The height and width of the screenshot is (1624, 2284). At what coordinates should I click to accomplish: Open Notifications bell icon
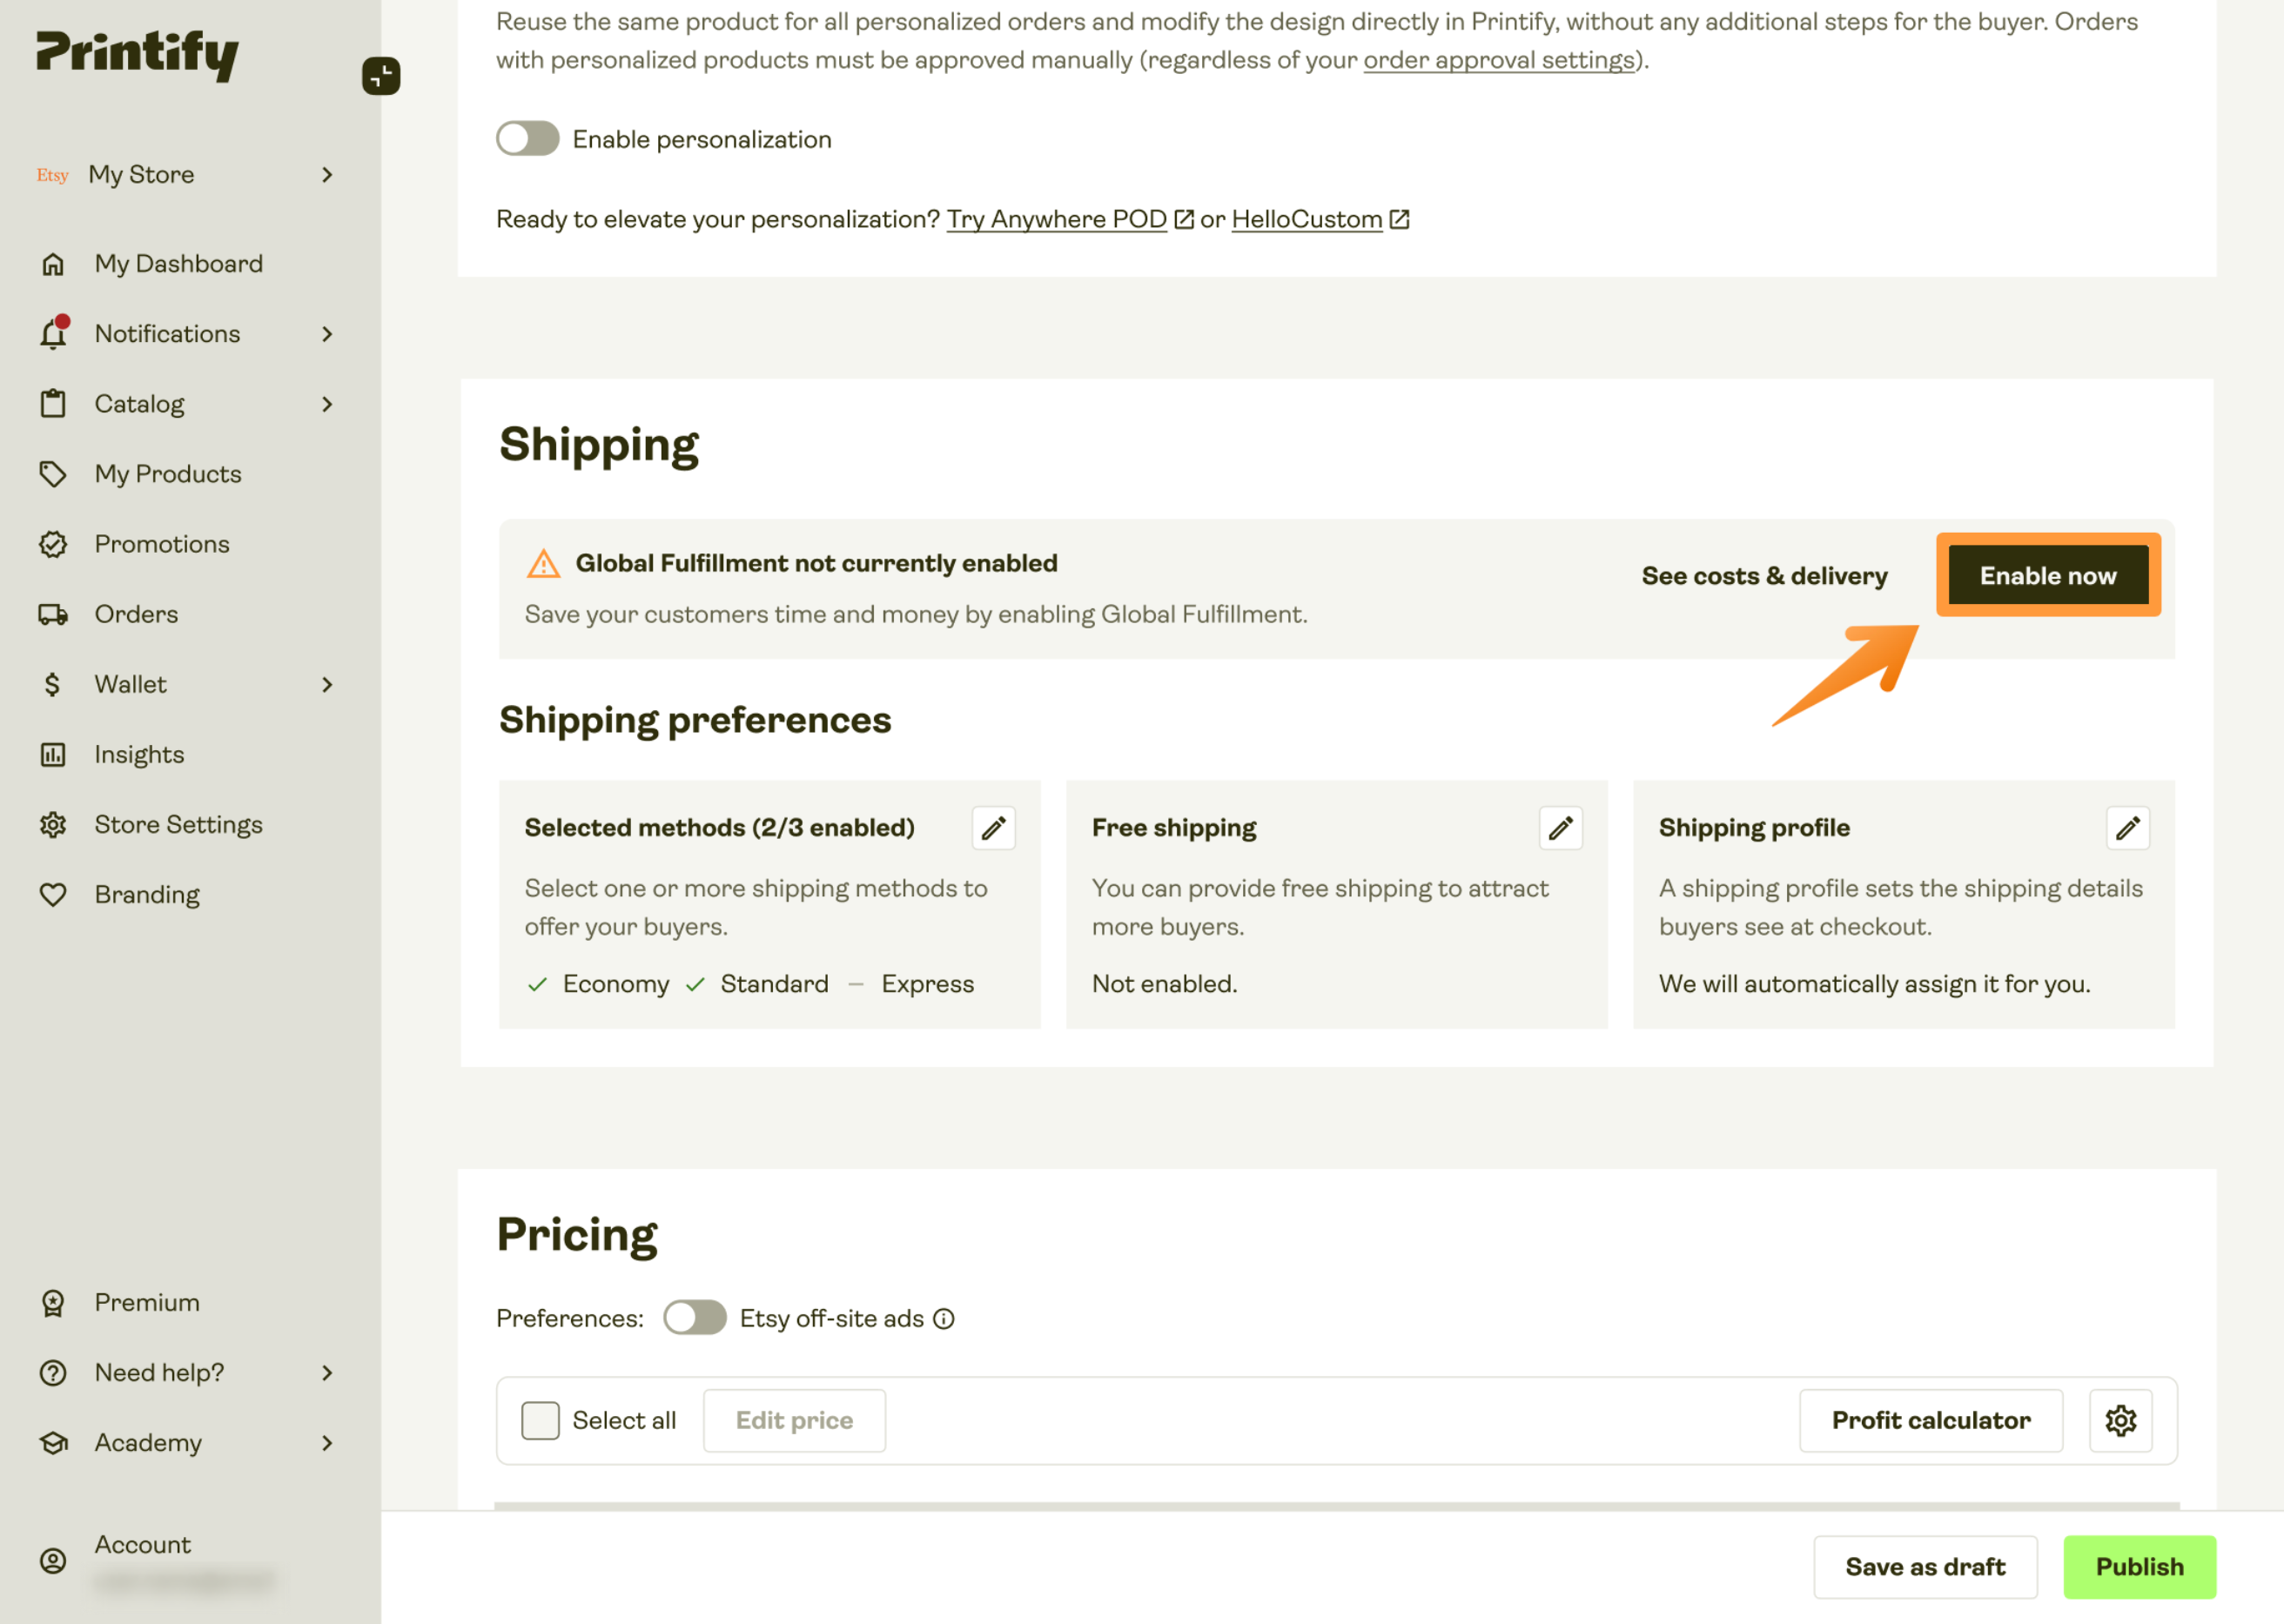(x=54, y=333)
